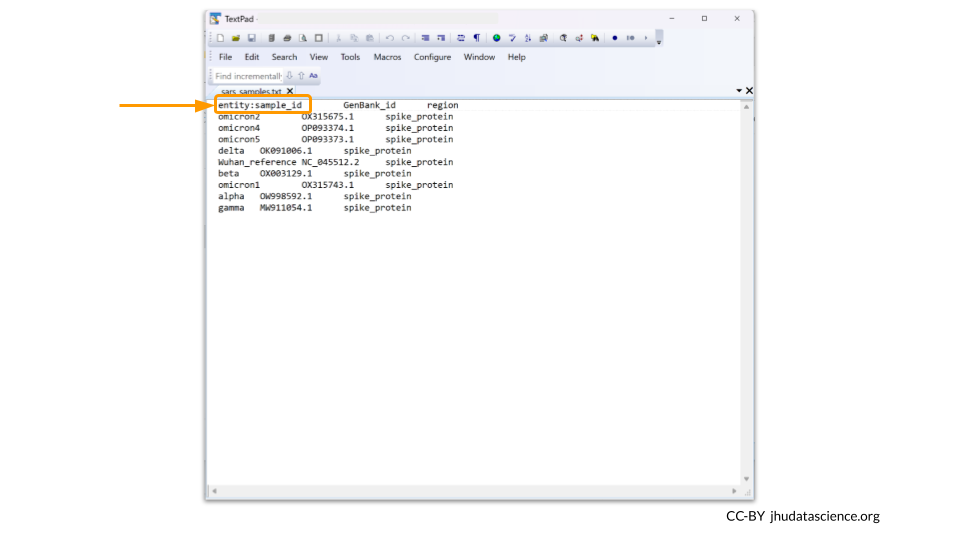Open a file using the folder icon

[236, 38]
